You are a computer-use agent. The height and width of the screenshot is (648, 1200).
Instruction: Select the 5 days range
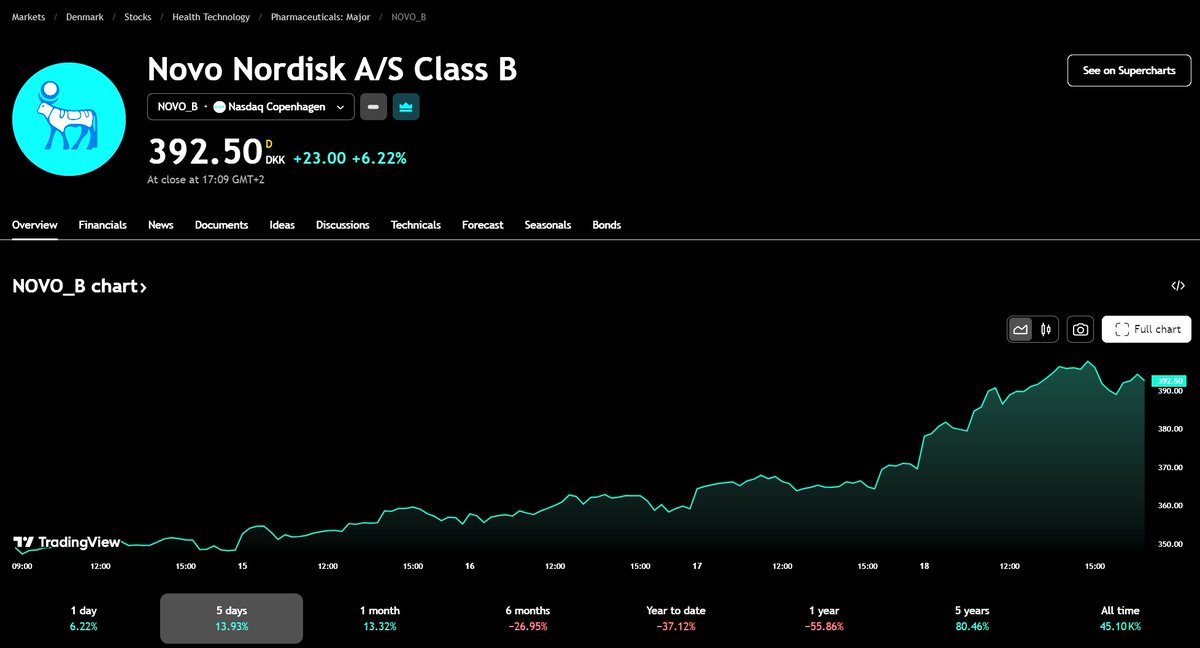point(232,618)
